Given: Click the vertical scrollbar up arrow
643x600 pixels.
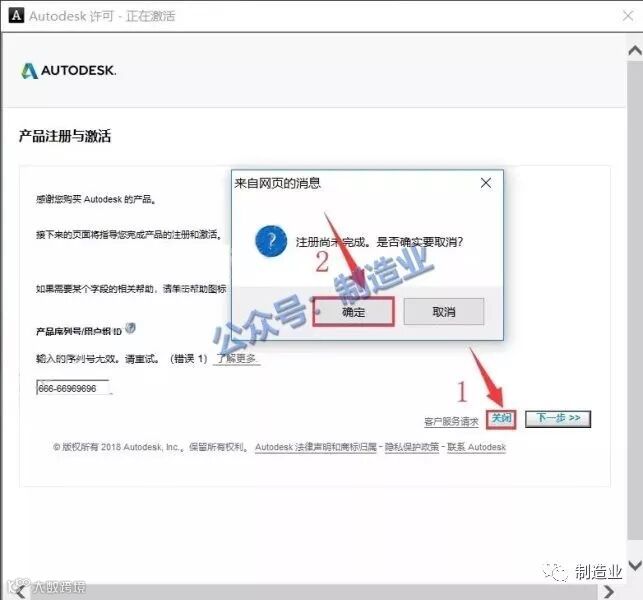Looking at the screenshot, I should (635, 50).
